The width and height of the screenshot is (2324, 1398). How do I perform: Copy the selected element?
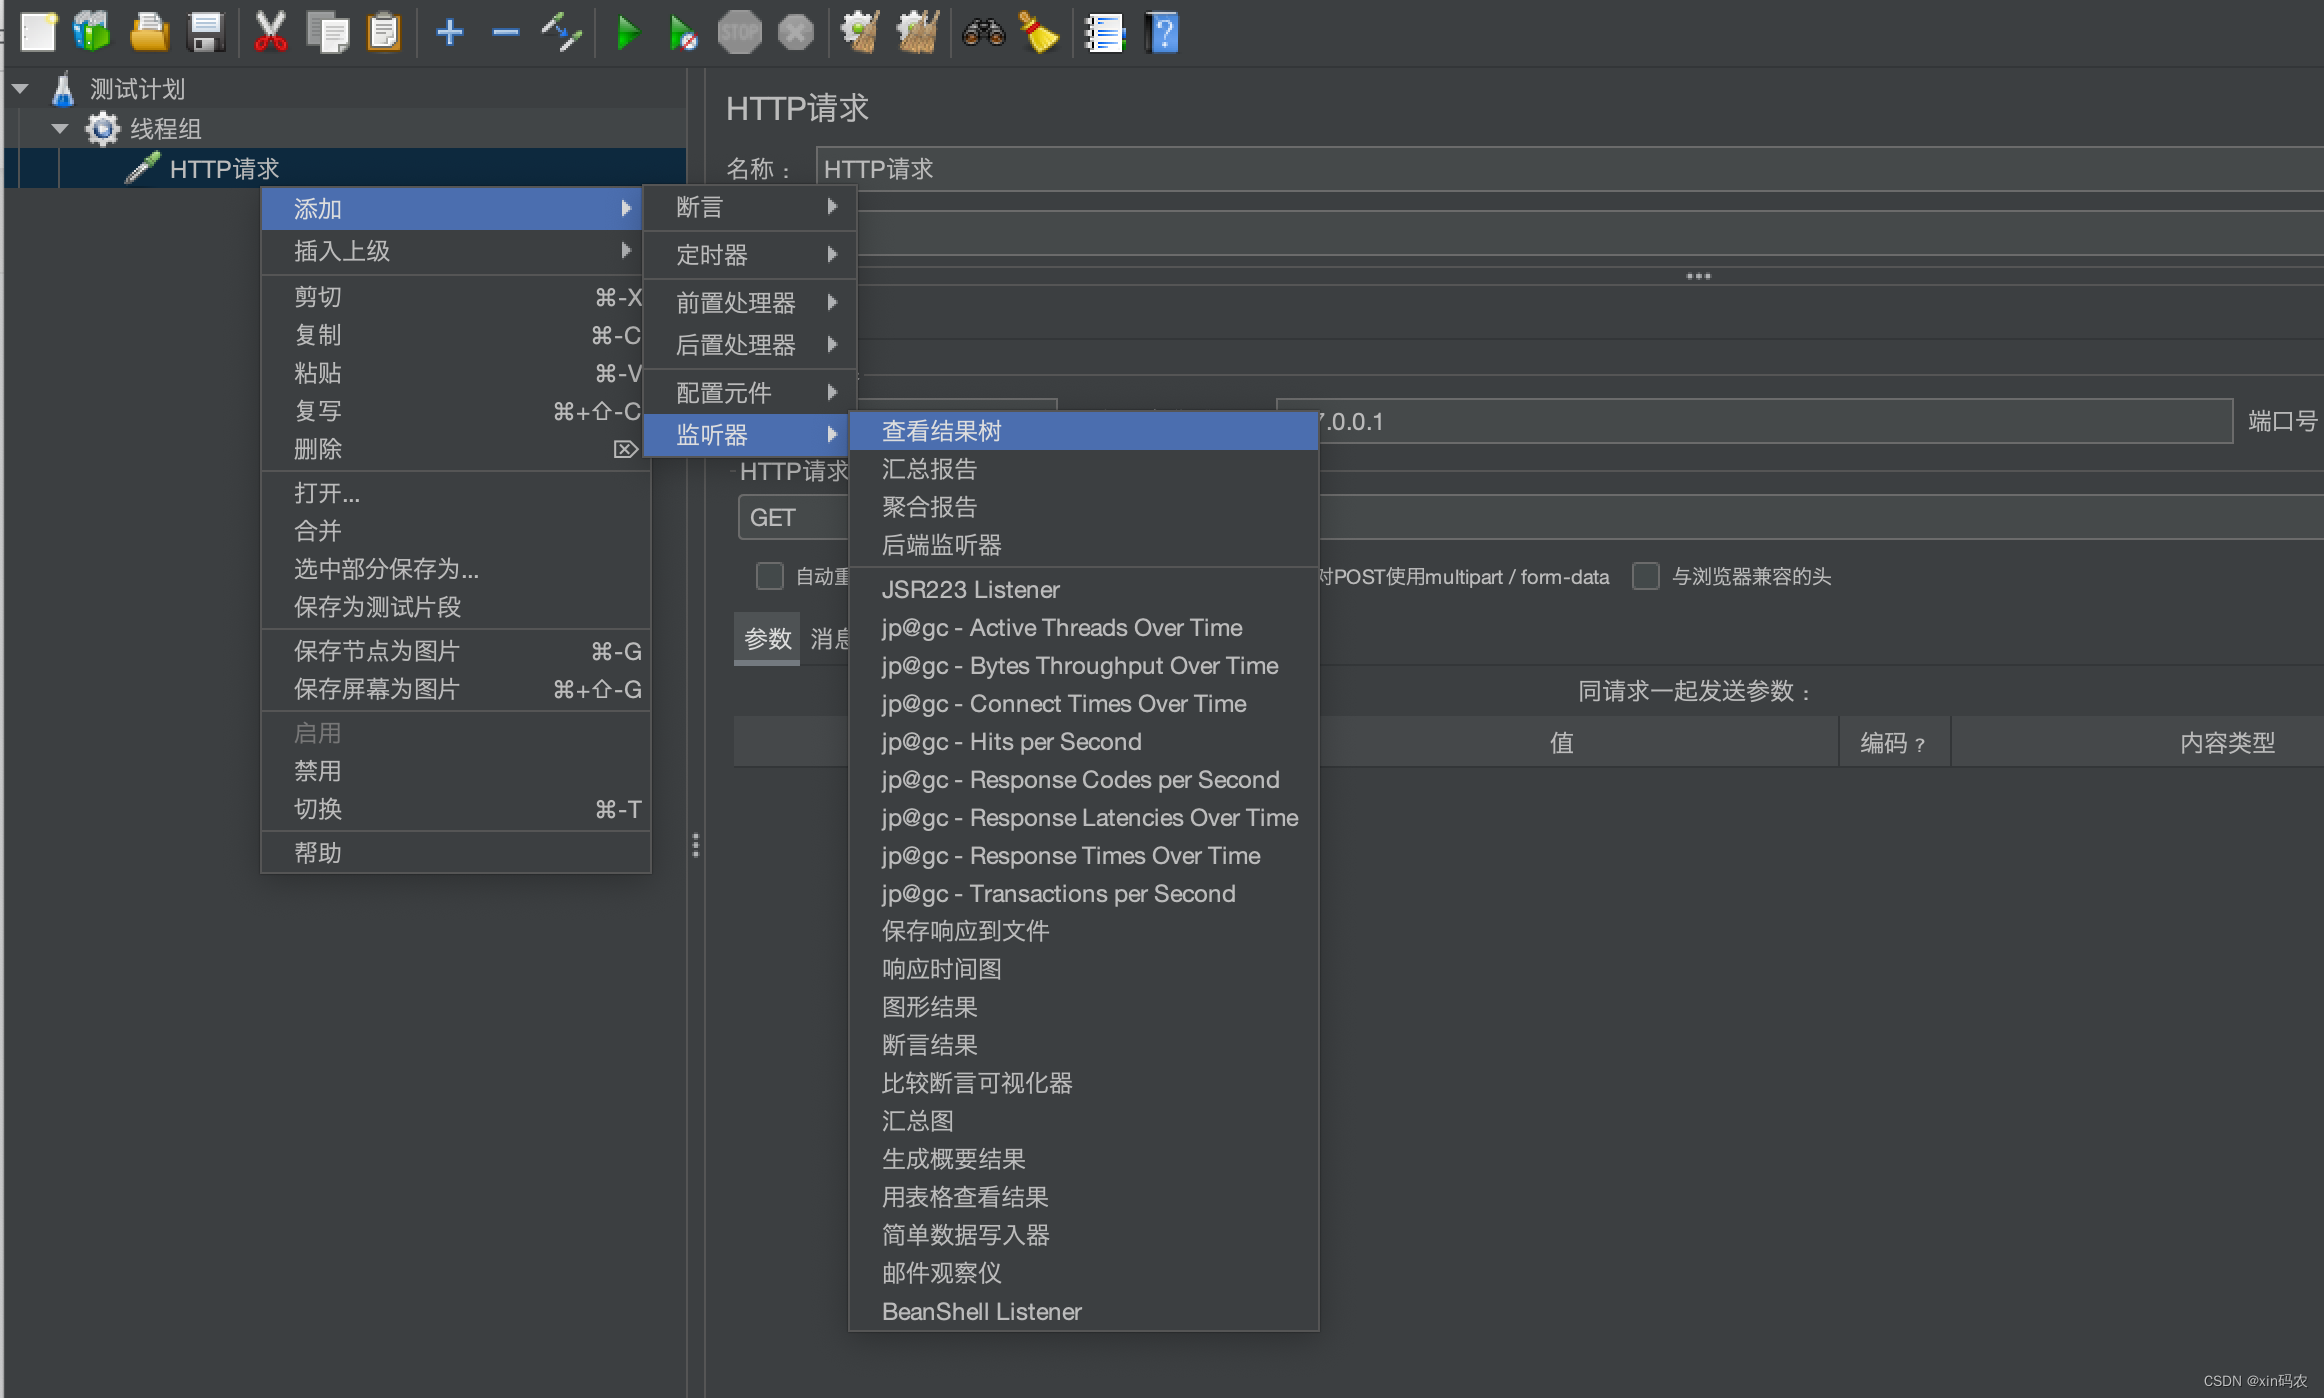click(x=328, y=32)
